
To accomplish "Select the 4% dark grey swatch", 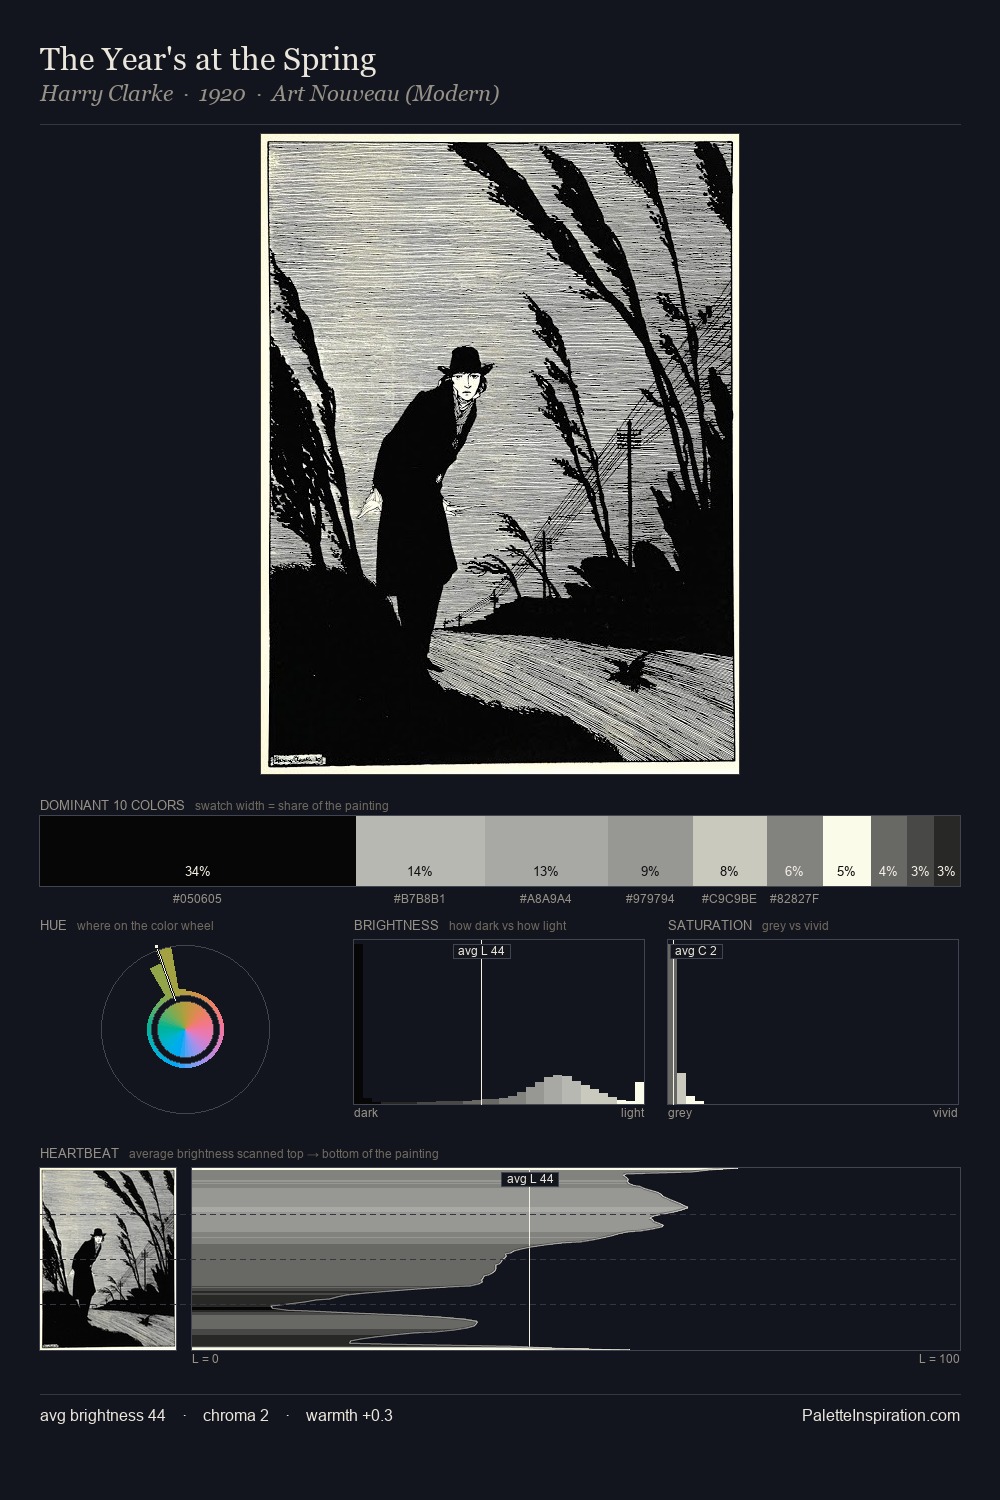I will pyautogui.click(x=889, y=851).
